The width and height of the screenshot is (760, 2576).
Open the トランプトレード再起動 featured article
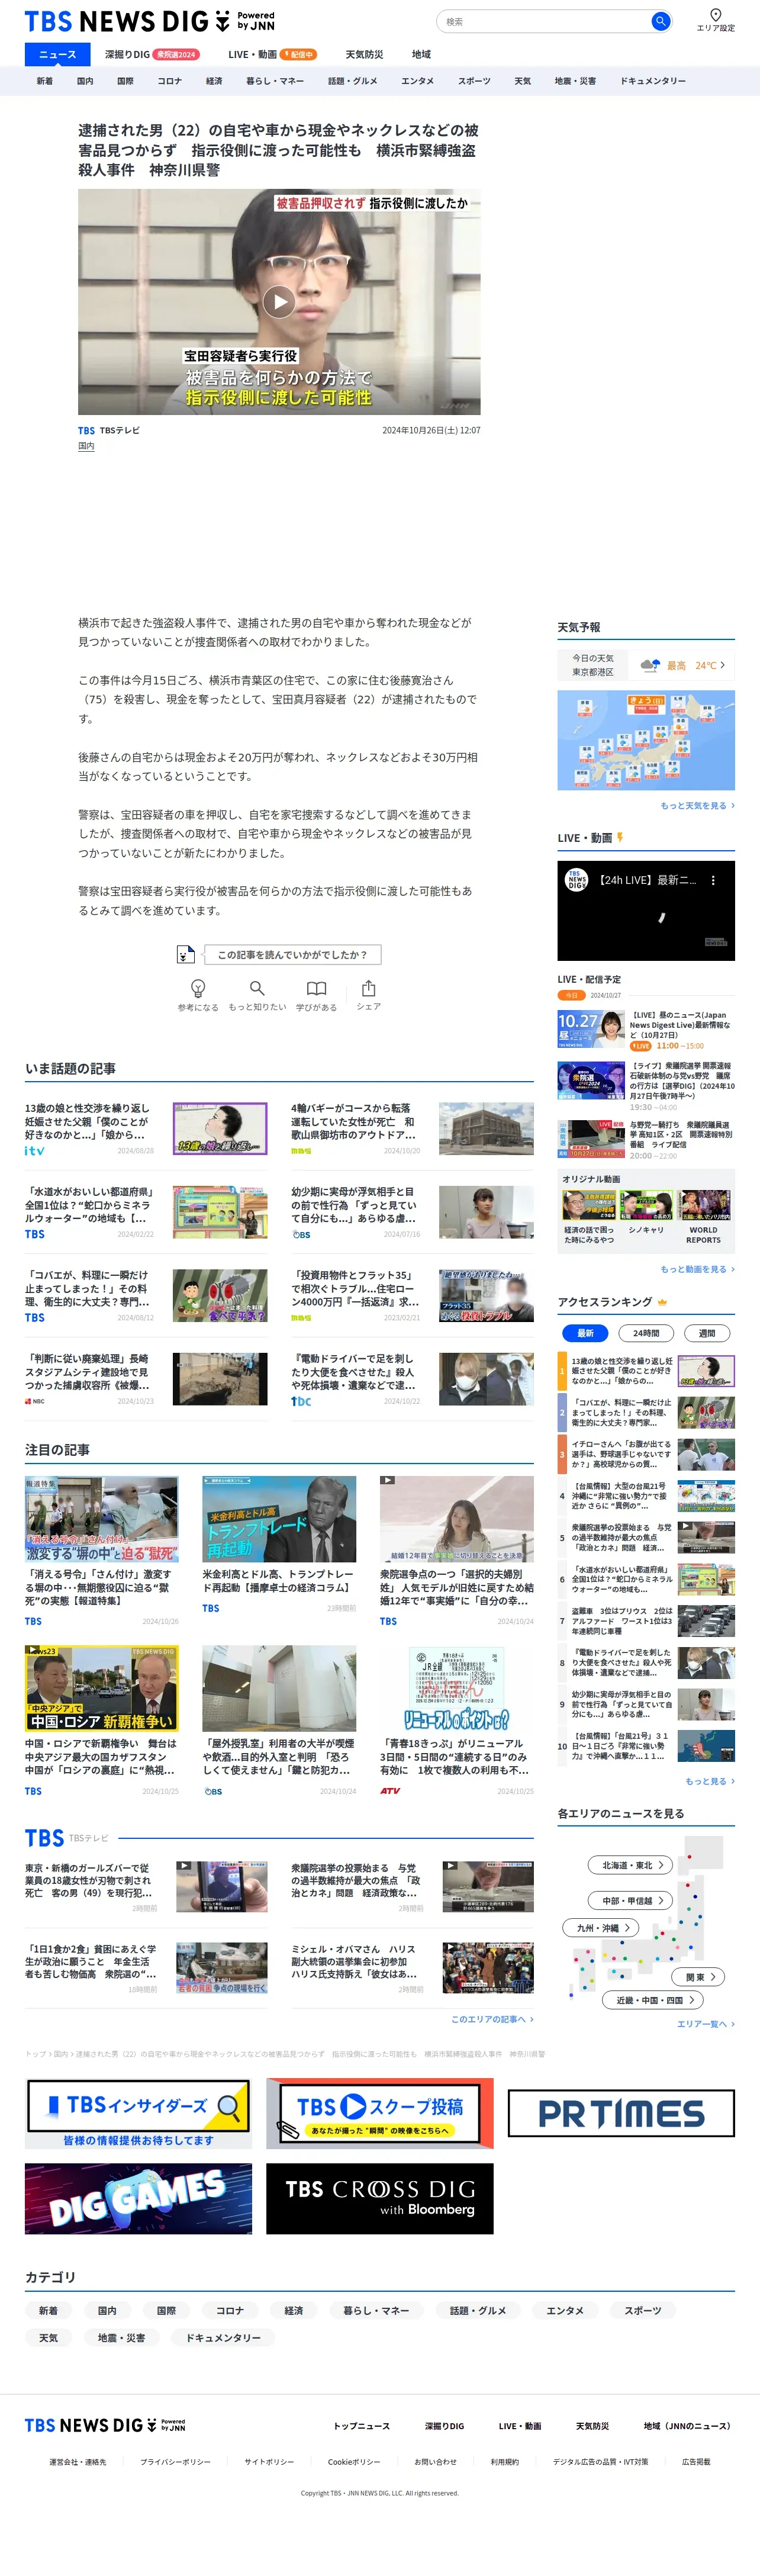(x=279, y=1544)
